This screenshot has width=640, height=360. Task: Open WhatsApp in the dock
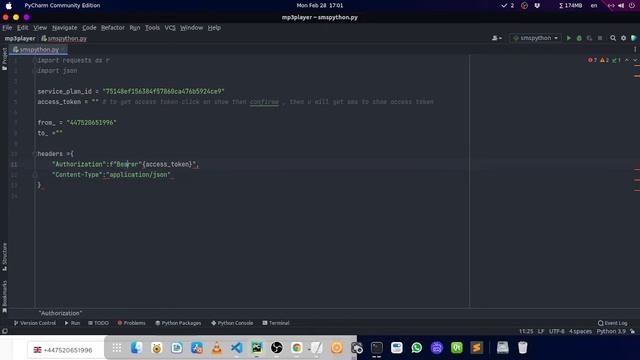[416, 348]
